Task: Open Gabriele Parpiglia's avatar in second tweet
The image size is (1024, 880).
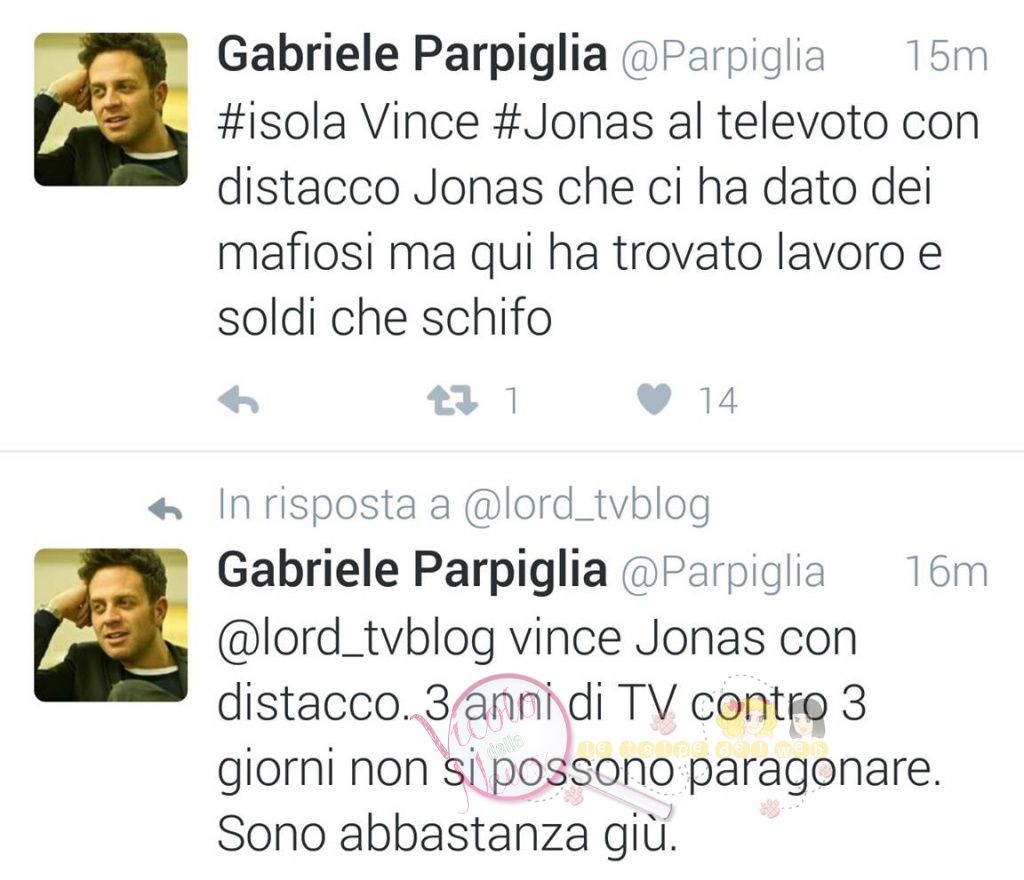Action: pos(111,625)
